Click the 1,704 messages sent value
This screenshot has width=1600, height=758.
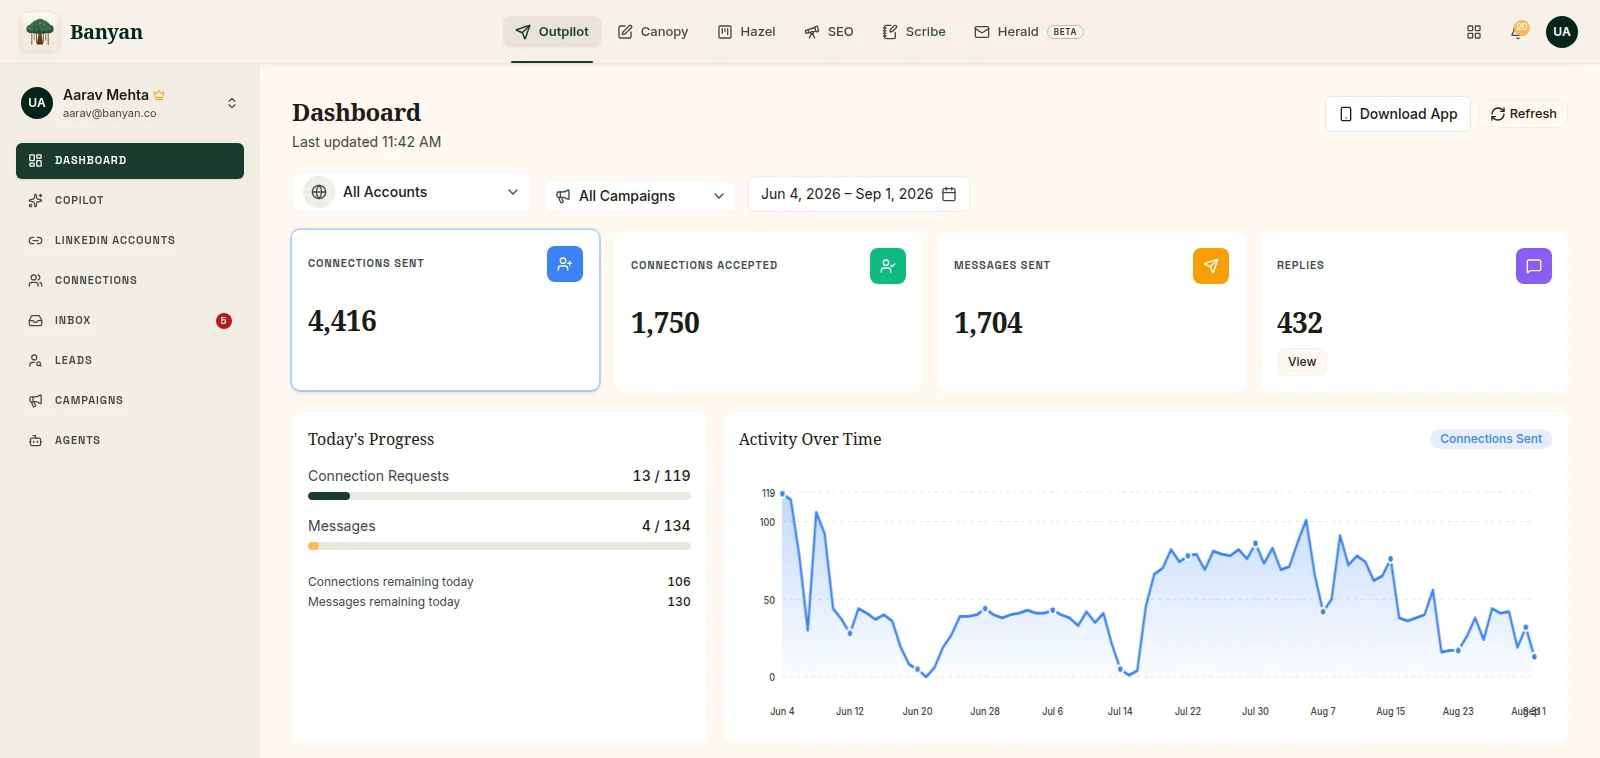click(988, 323)
